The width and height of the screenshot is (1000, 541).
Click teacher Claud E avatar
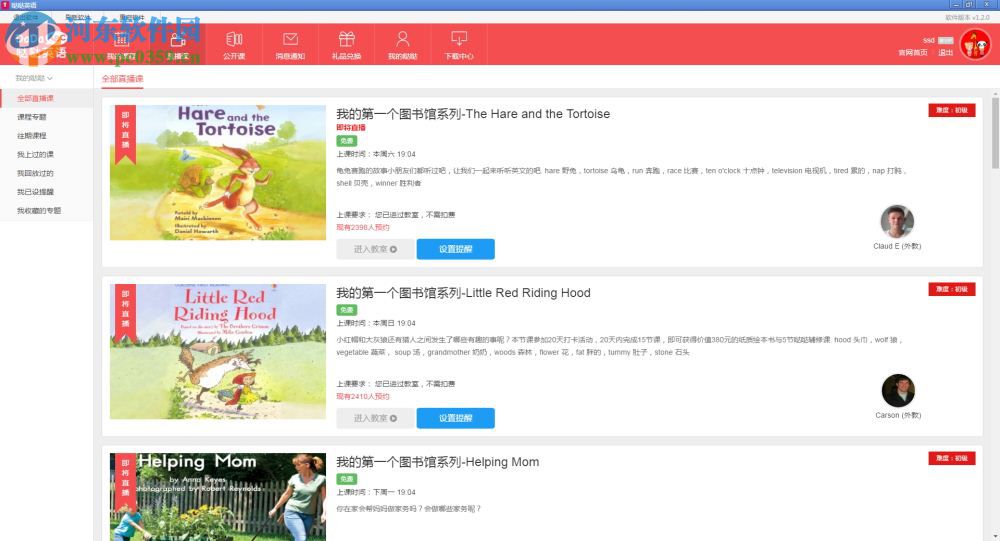(897, 221)
